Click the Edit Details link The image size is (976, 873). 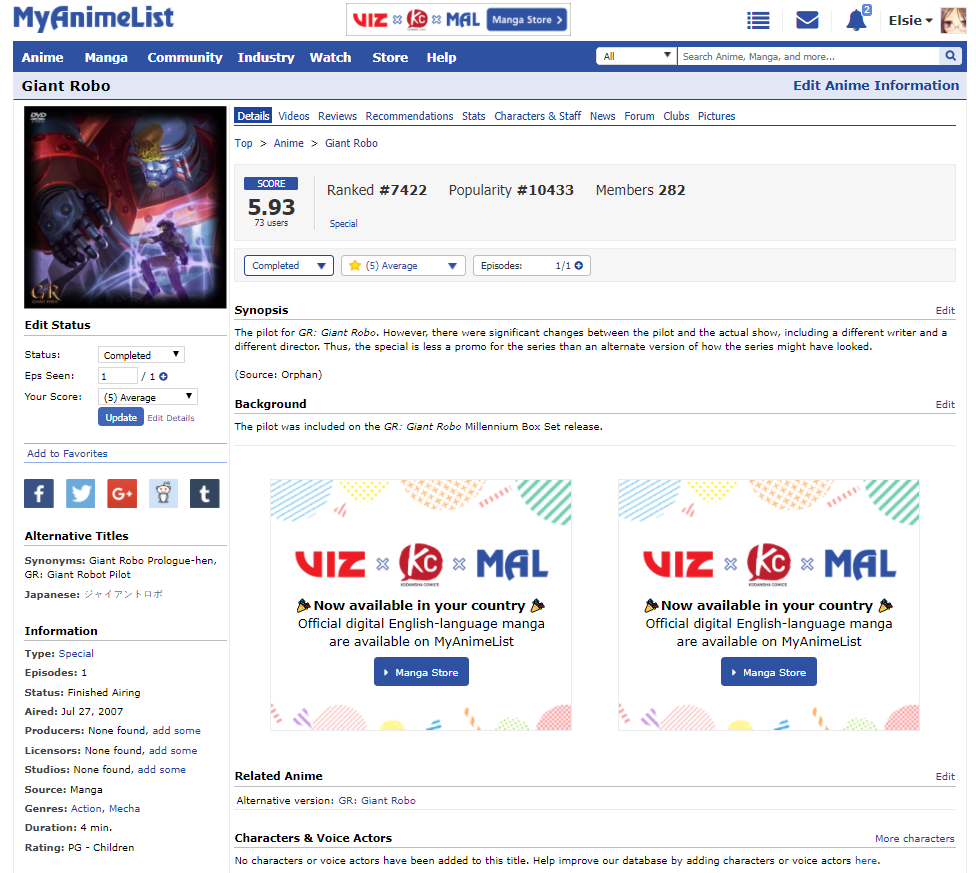(x=171, y=418)
